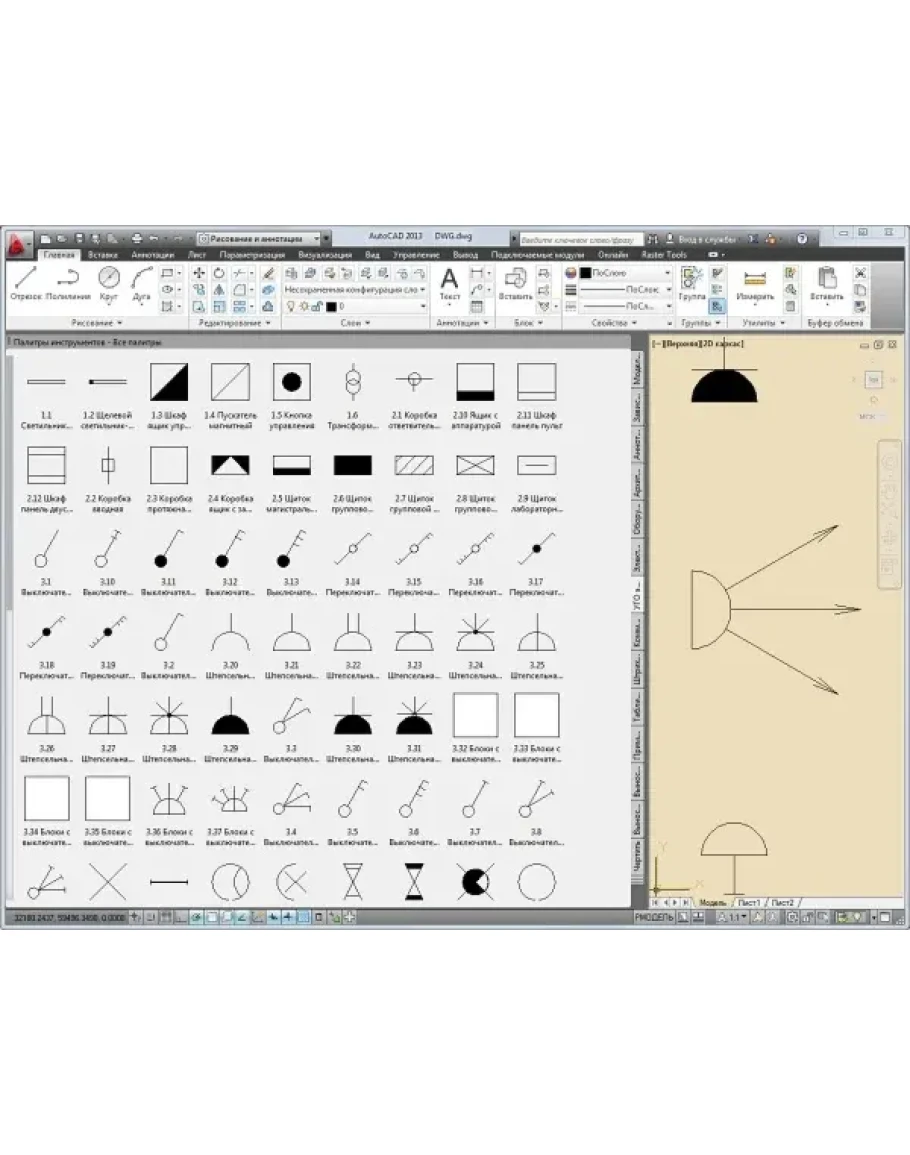The image size is (910, 1155).
Task: Pick the 1.3 Шкаф palette block
Action: click(169, 382)
